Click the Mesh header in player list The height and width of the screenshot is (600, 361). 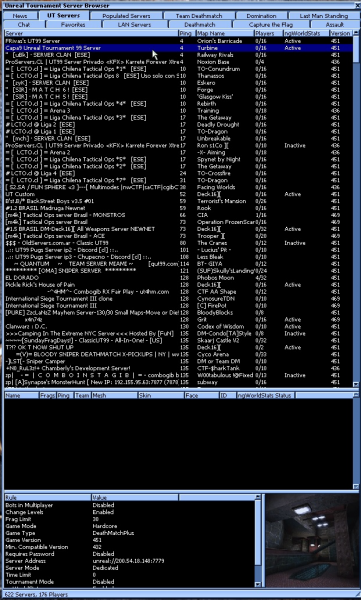(114, 395)
